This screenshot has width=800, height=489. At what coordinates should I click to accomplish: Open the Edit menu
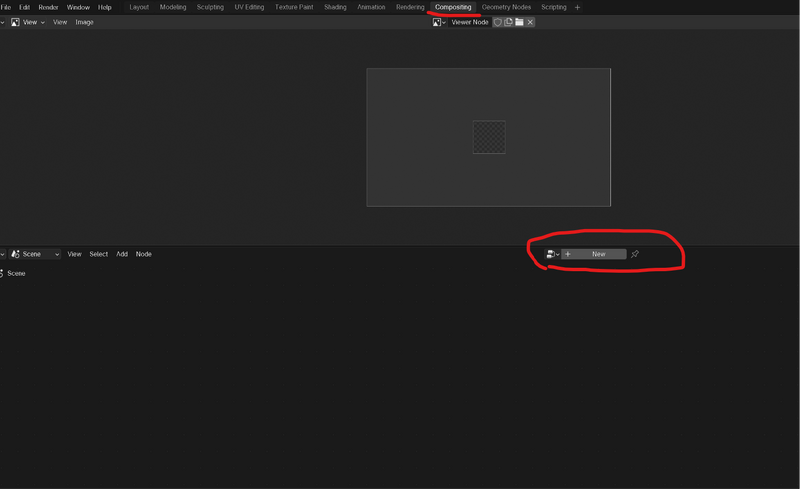[x=24, y=7]
